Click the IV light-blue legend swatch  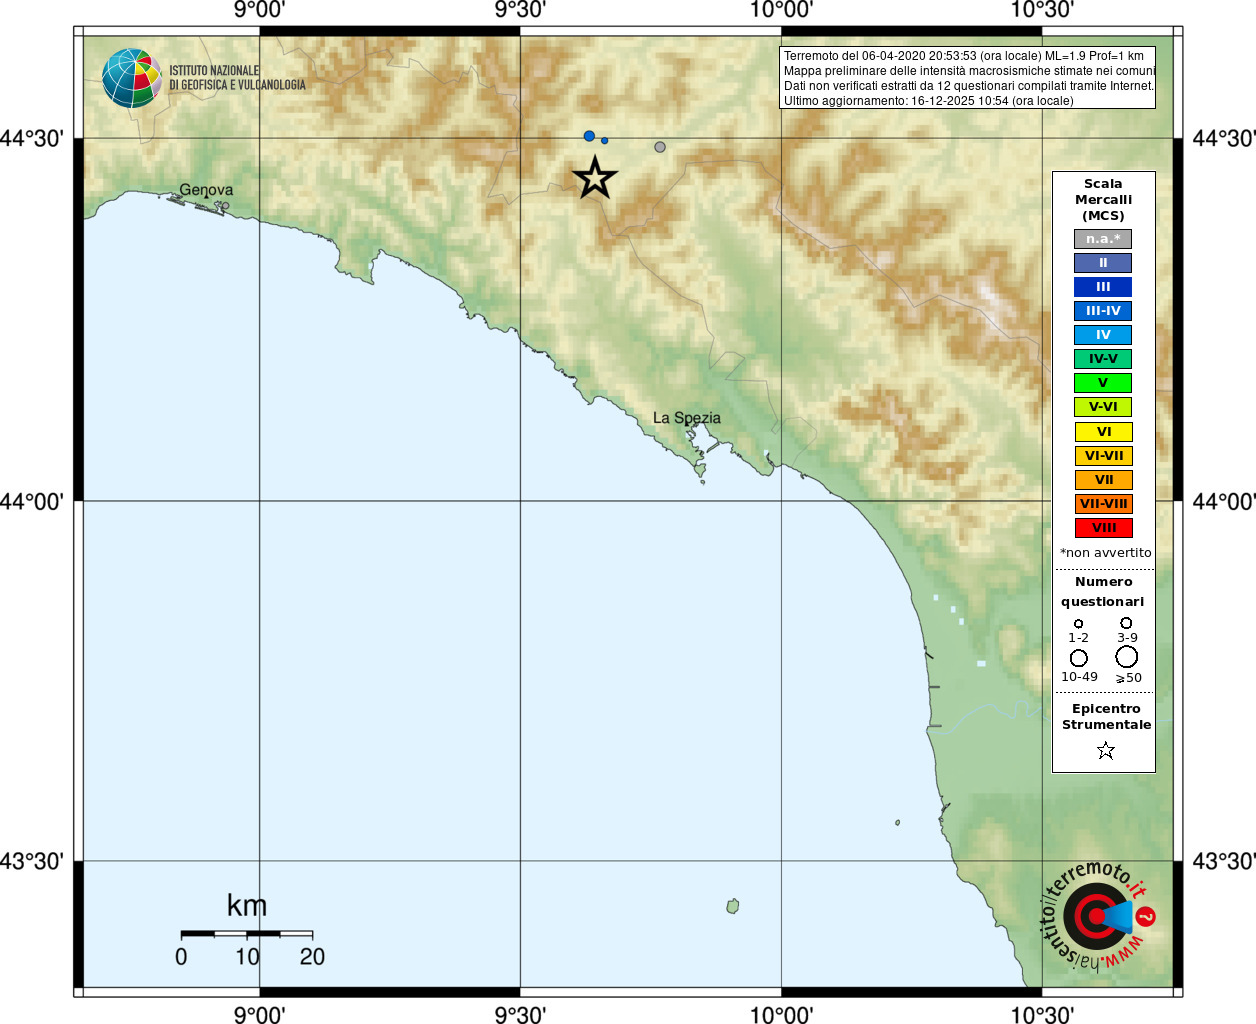1103,335
